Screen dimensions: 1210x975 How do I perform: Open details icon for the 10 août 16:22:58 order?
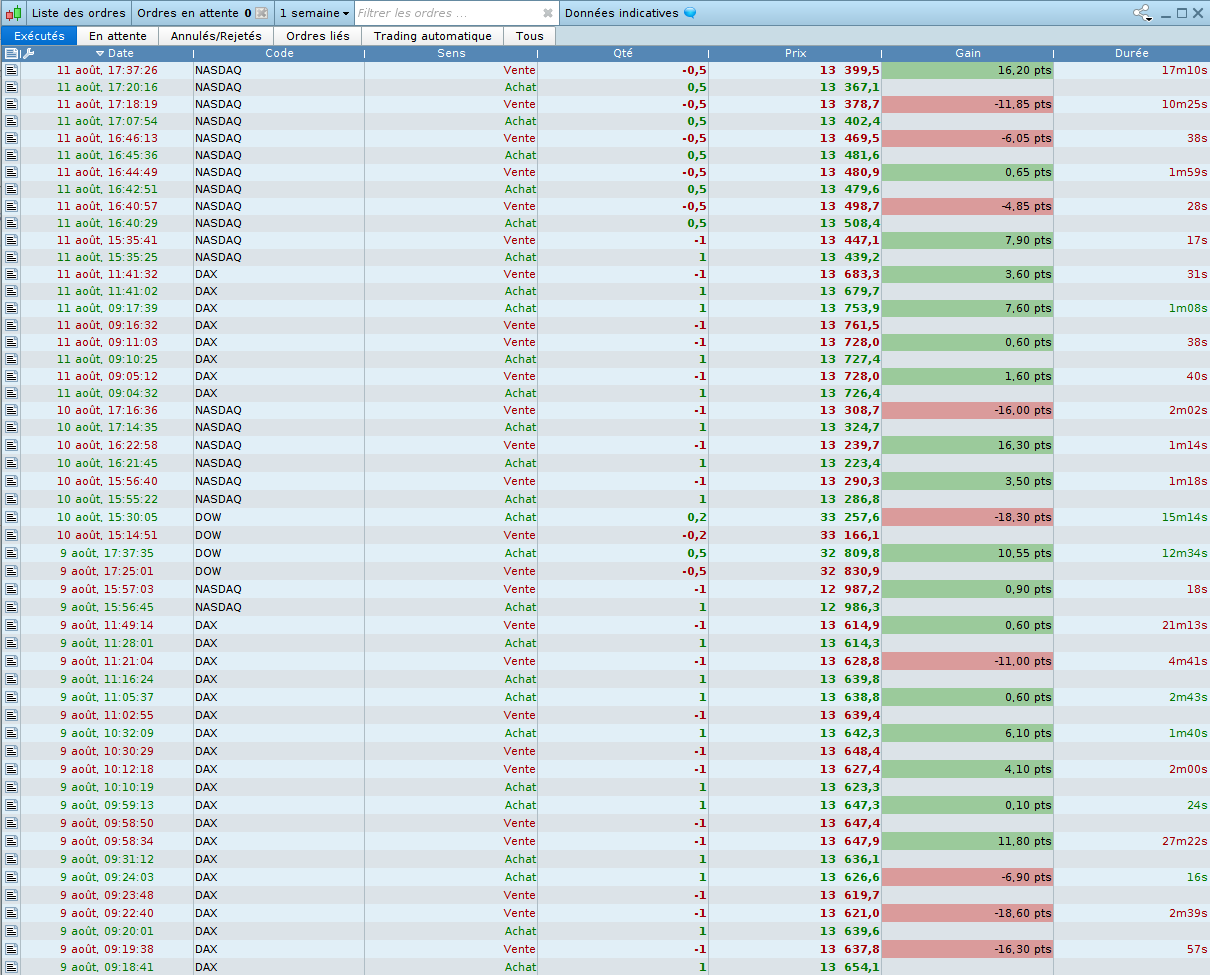click(x=11, y=445)
